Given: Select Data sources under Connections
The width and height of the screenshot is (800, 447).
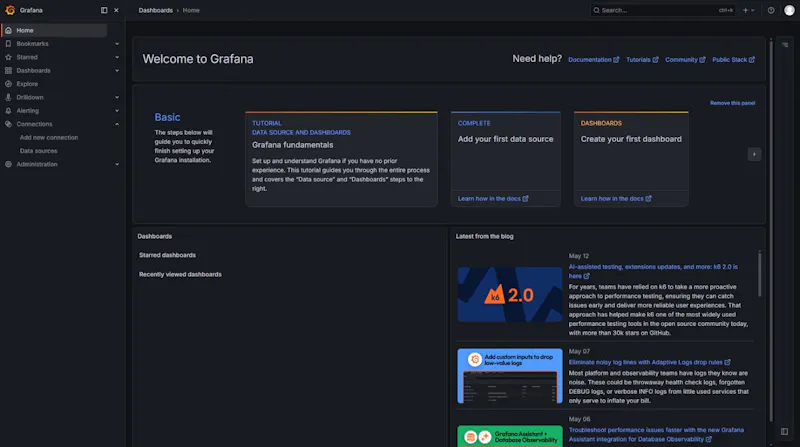Looking at the screenshot, I should [x=38, y=151].
